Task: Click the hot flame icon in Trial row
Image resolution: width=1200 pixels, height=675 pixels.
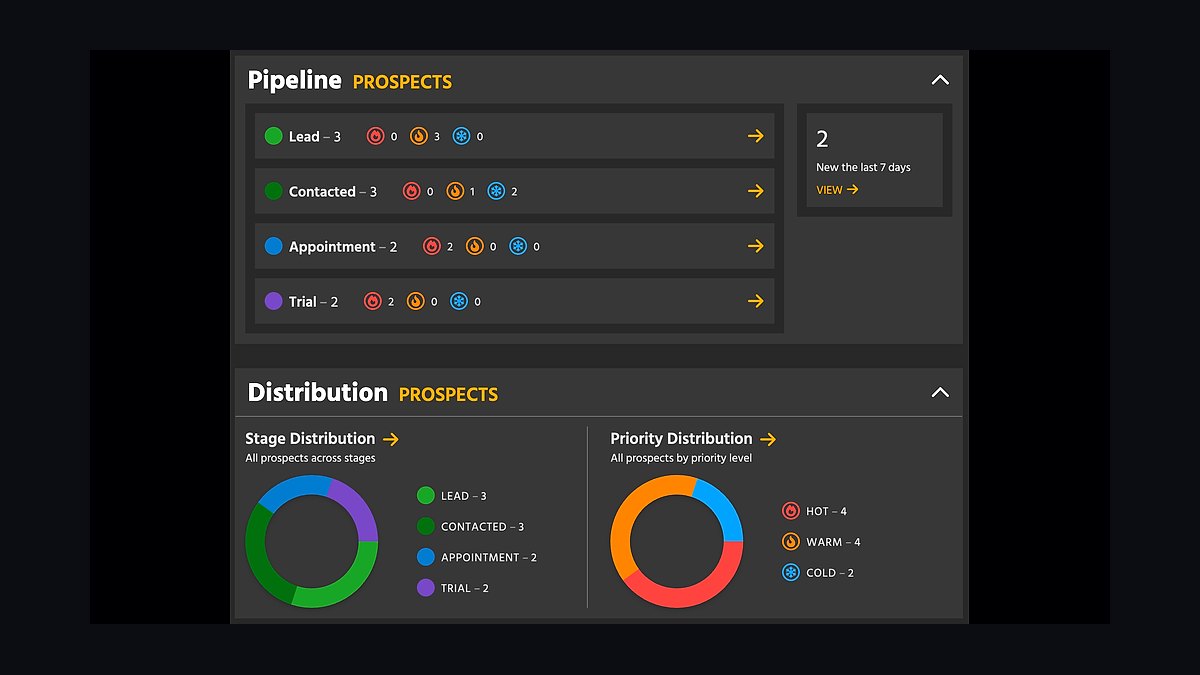Action: [373, 301]
